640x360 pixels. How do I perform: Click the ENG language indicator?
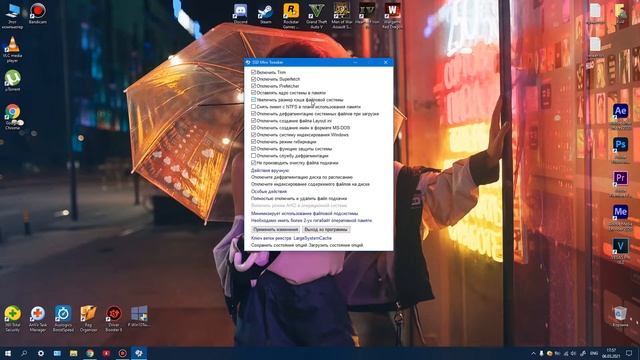594,353
